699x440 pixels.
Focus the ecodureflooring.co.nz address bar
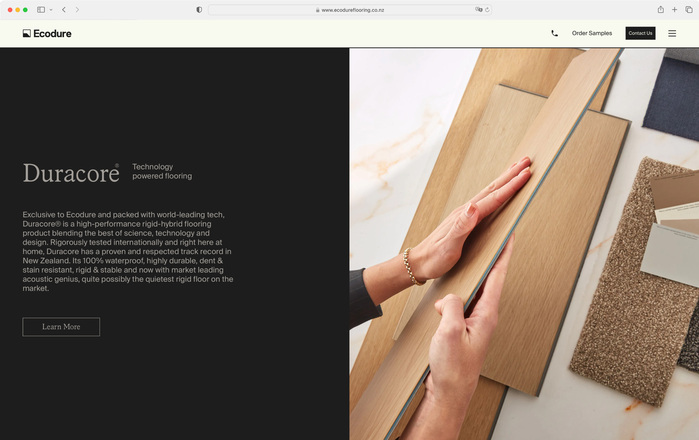pyautogui.click(x=350, y=9)
